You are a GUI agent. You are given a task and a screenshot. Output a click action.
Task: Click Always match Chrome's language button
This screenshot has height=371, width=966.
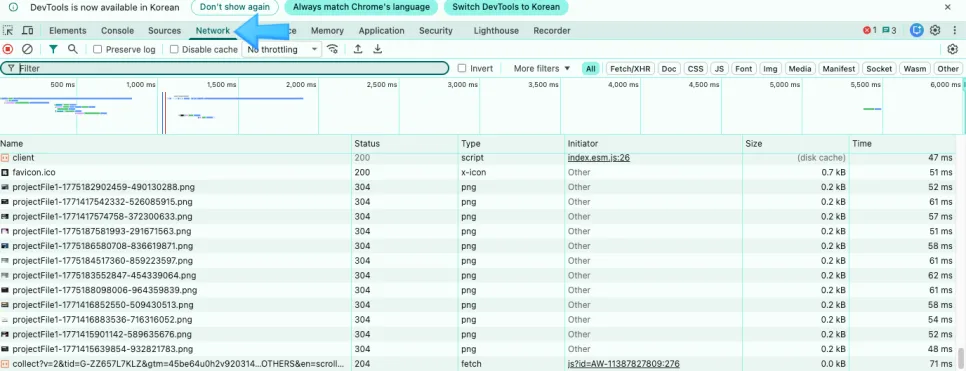pyautogui.click(x=361, y=7)
